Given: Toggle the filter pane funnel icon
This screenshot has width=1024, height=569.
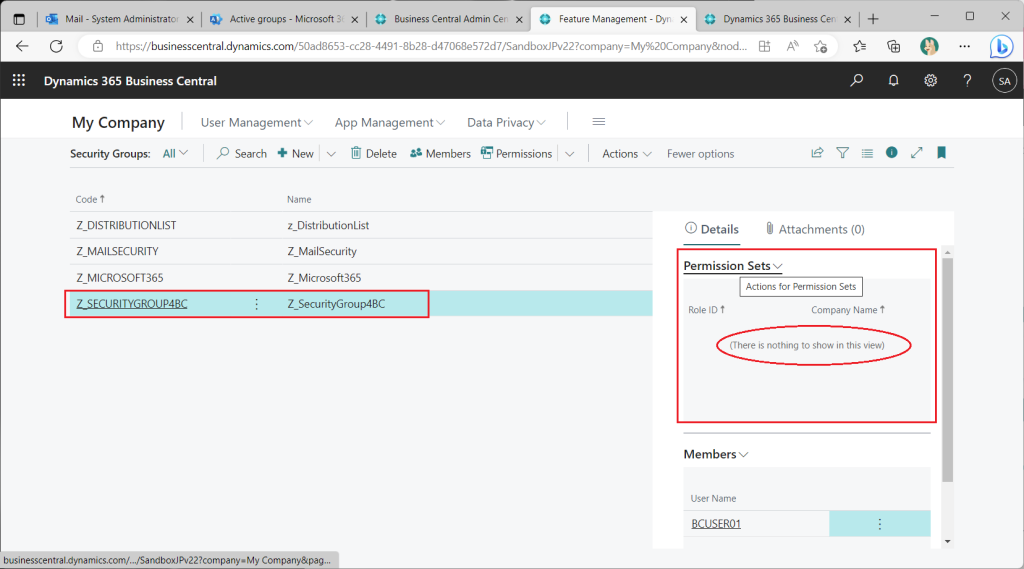Looking at the screenshot, I should (x=842, y=153).
